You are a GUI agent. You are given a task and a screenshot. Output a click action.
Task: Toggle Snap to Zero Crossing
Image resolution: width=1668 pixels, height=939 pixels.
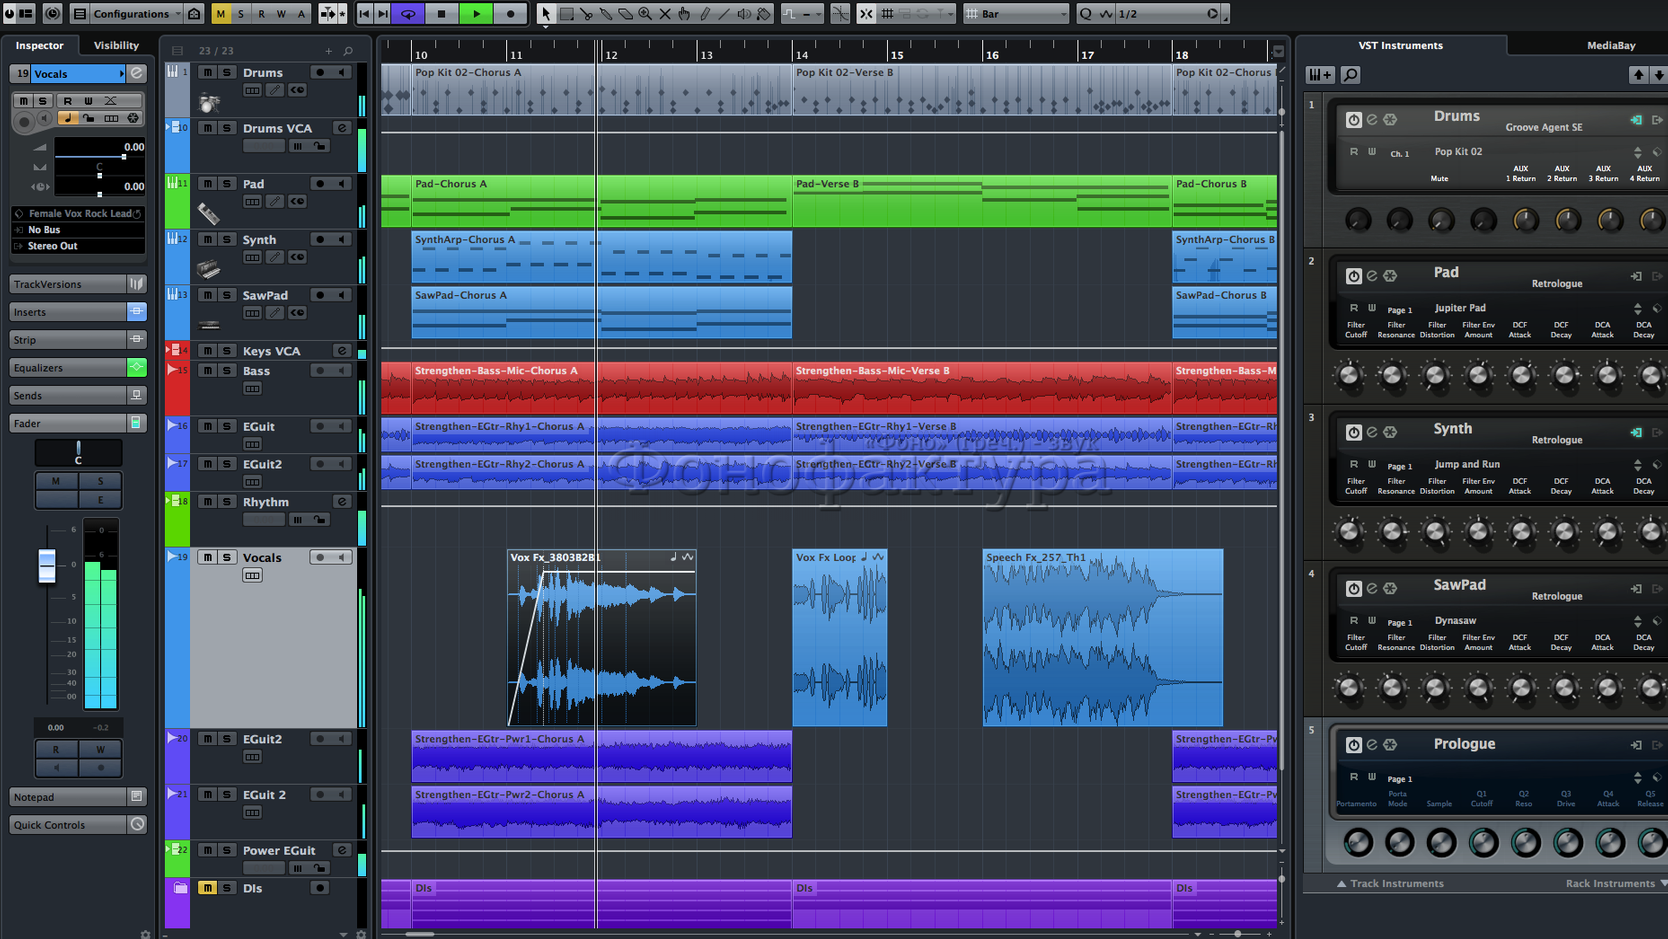(840, 14)
